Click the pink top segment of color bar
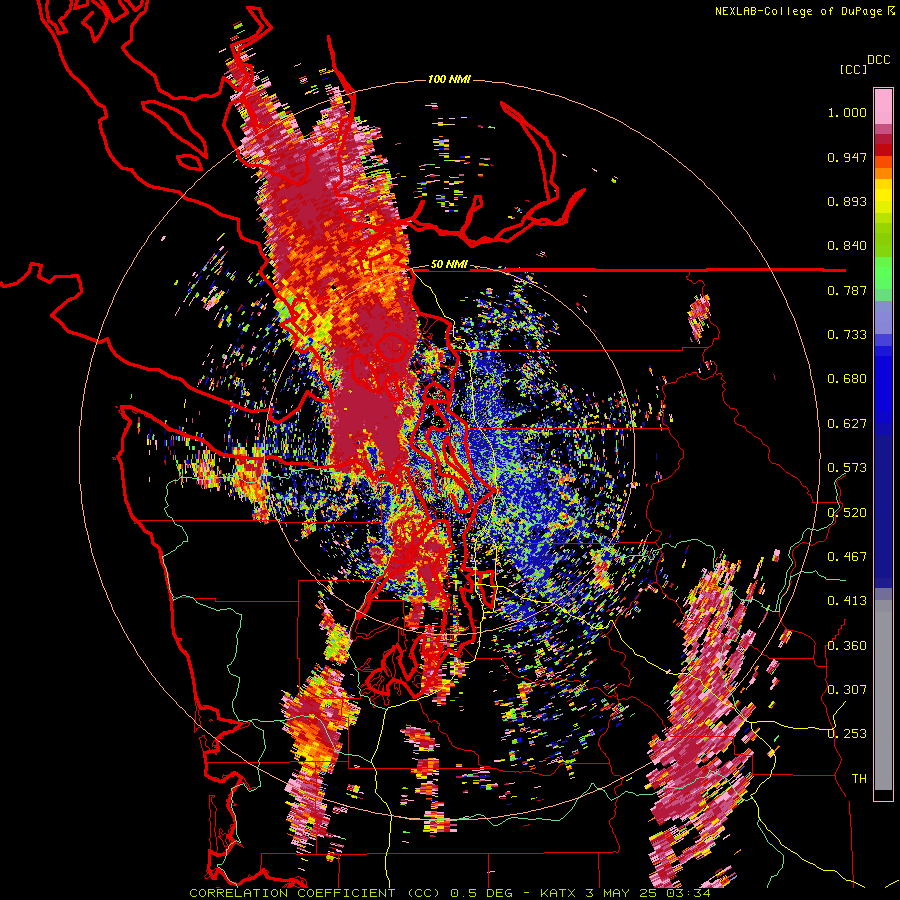Screen dimensions: 900x900 click(883, 106)
